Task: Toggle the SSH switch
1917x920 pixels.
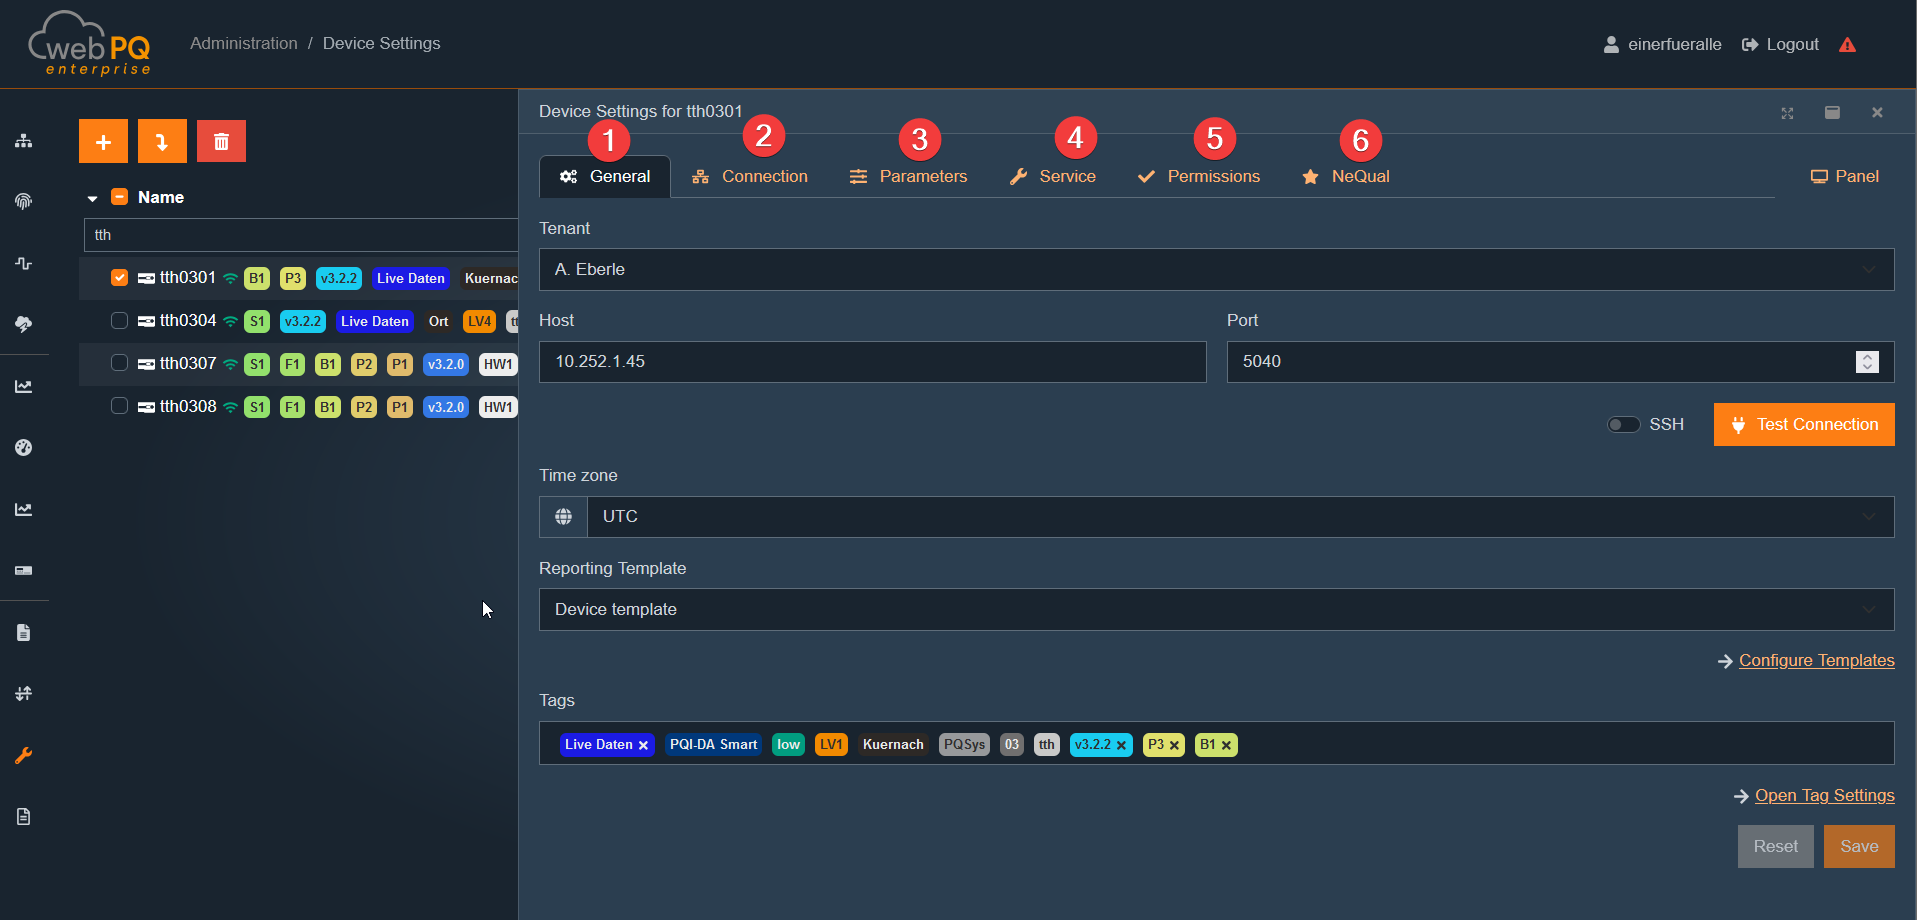Action: (1623, 425)
